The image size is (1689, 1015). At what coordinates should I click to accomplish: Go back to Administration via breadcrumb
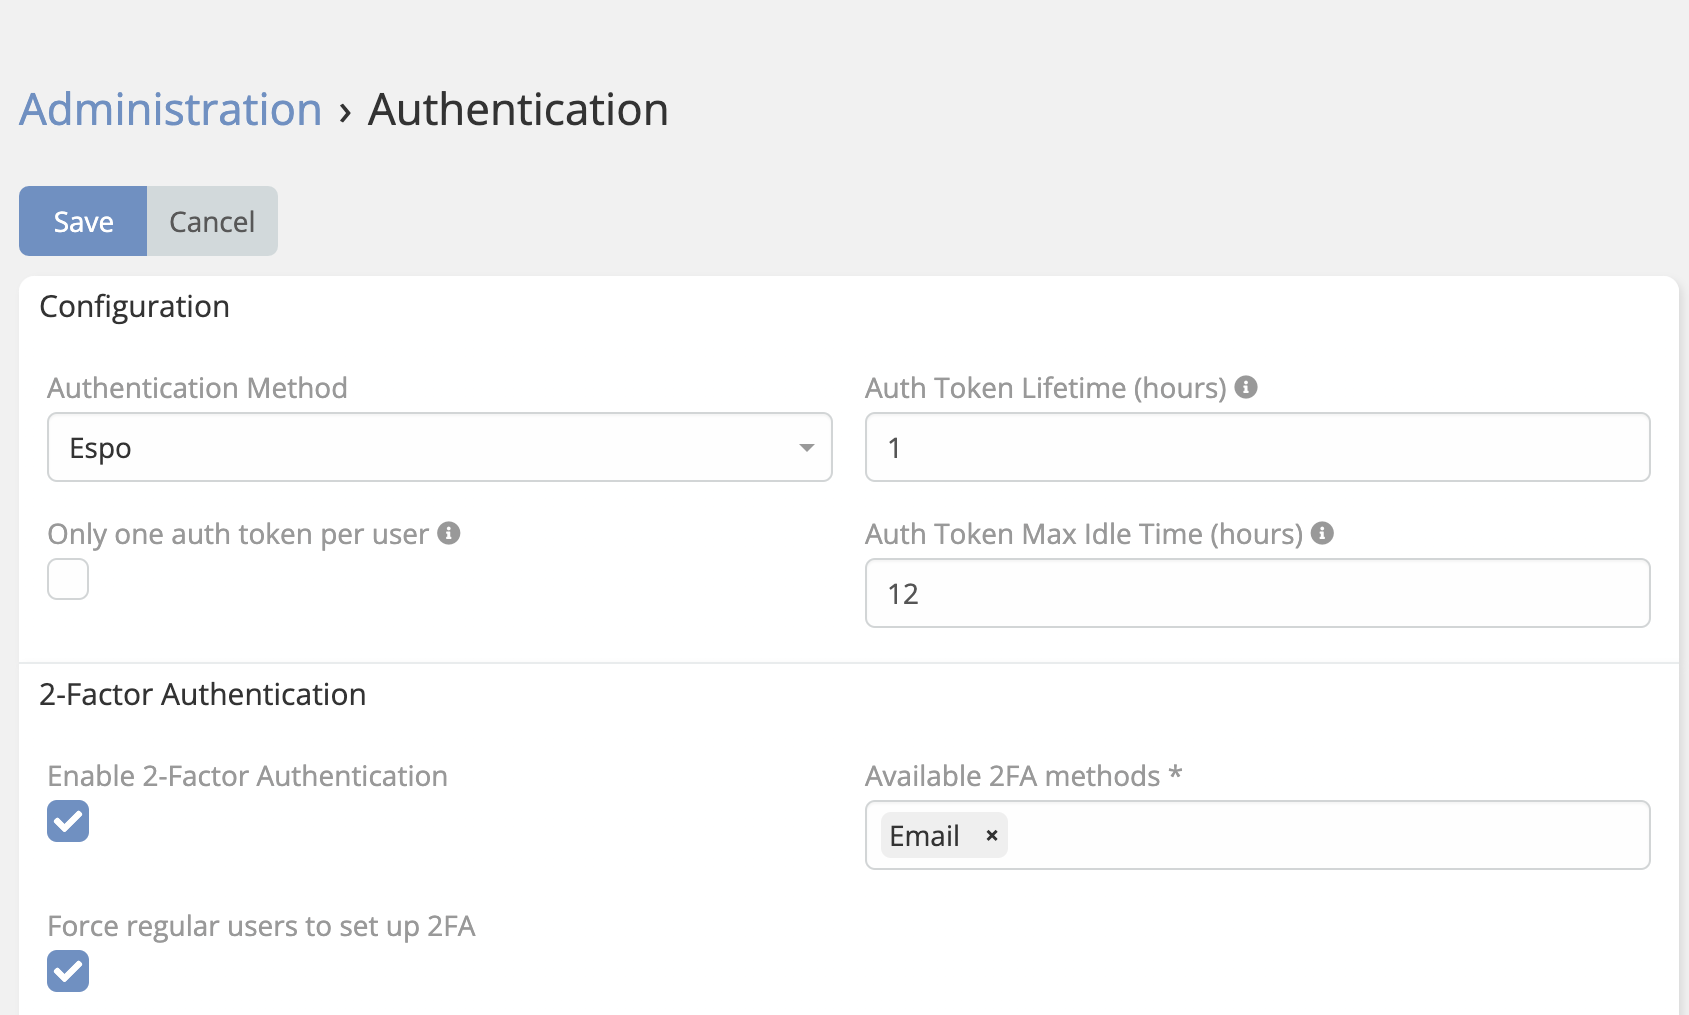pos(171,109)
